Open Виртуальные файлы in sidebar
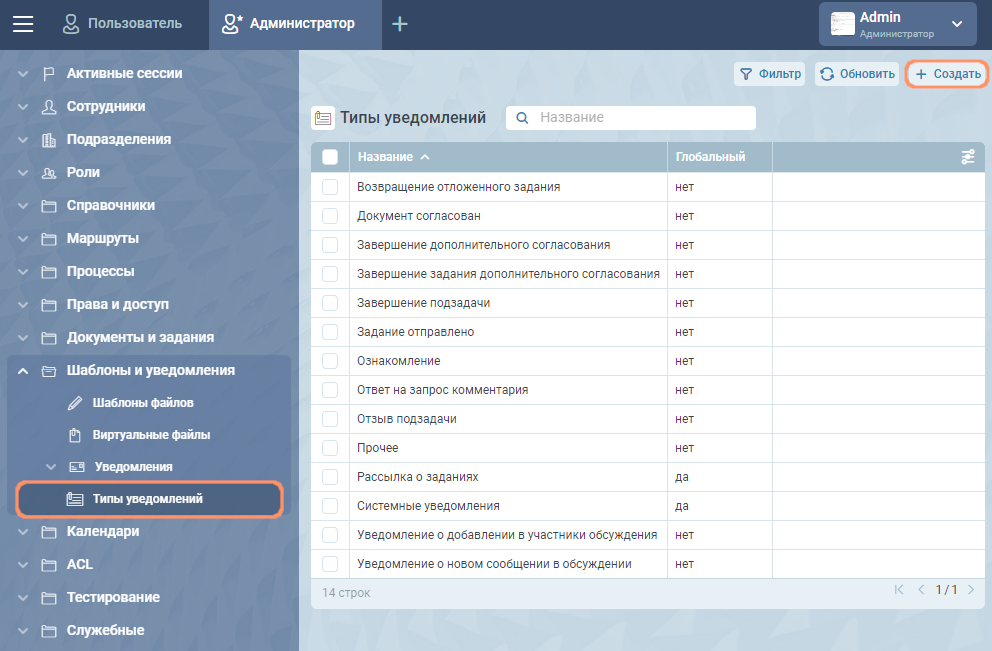 click(x=150, y=435)
